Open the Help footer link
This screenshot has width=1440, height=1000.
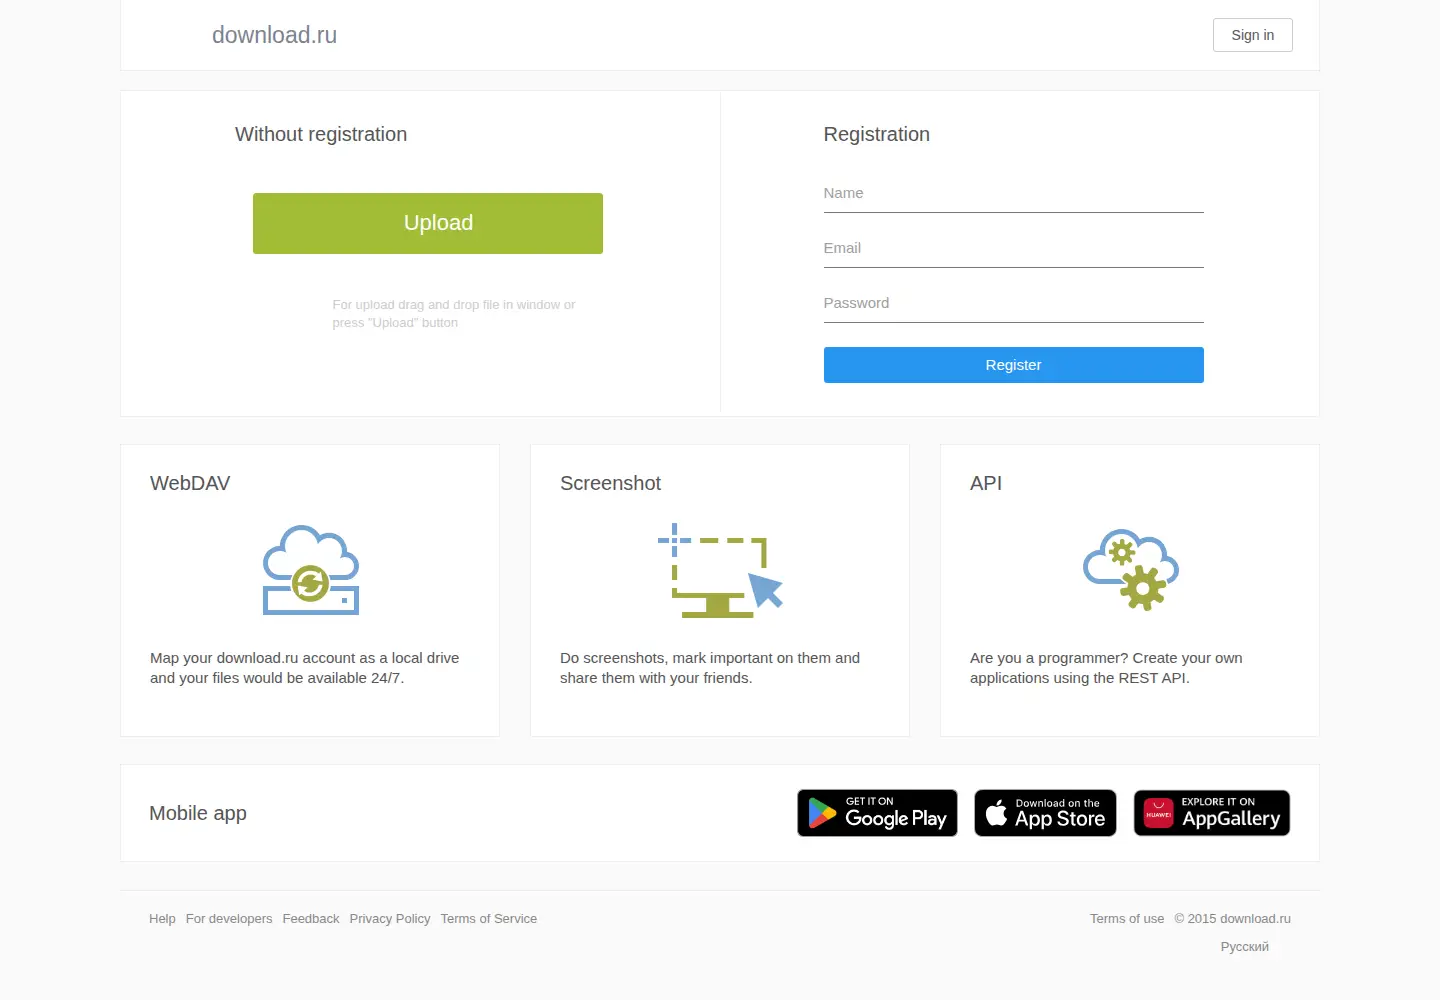(162, 919)
